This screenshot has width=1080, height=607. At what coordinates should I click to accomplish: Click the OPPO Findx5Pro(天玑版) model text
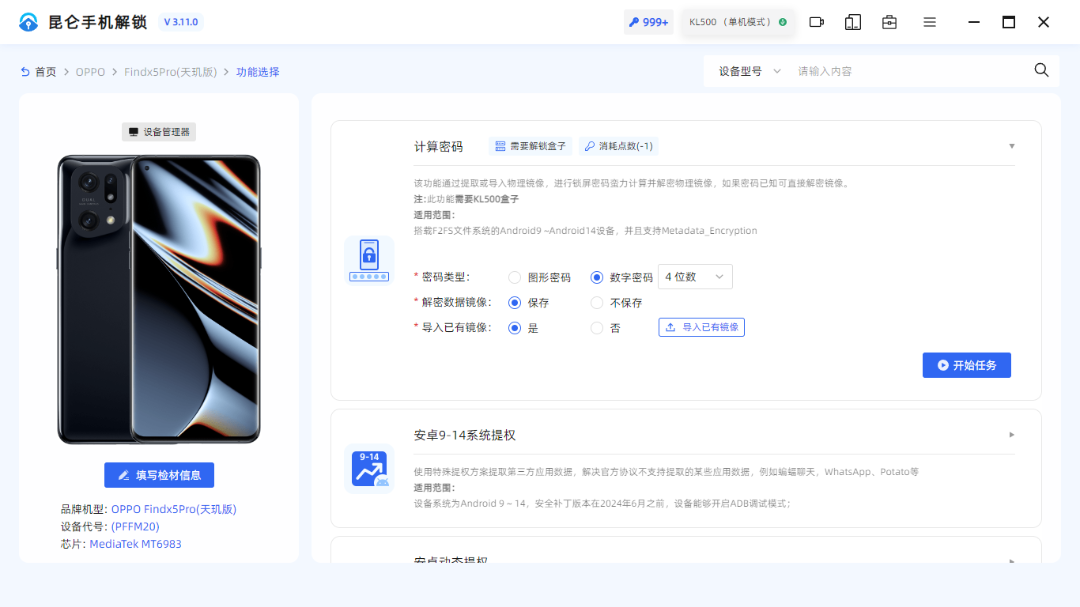(x=174, y=509)
